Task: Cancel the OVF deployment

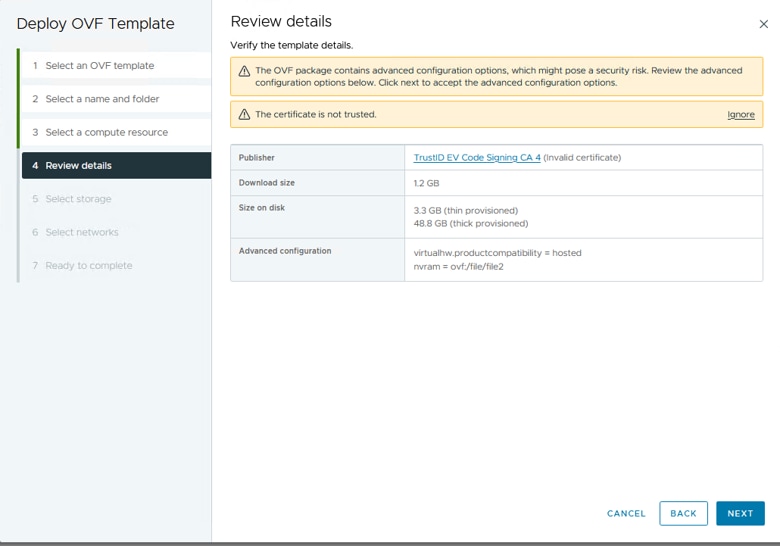Action: (x=626, y=513)
